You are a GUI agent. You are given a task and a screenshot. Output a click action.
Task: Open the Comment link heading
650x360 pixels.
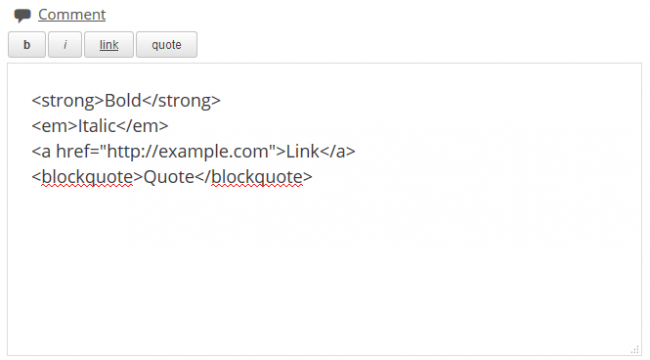(x=72, y=15)
